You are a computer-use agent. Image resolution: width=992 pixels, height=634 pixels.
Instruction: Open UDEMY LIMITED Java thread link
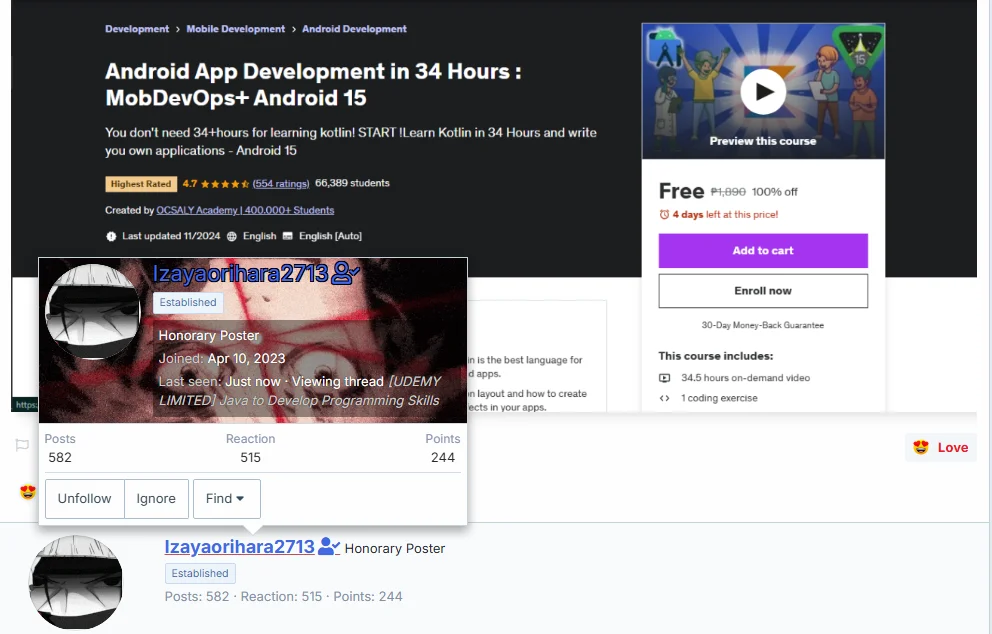coord(299,391)
